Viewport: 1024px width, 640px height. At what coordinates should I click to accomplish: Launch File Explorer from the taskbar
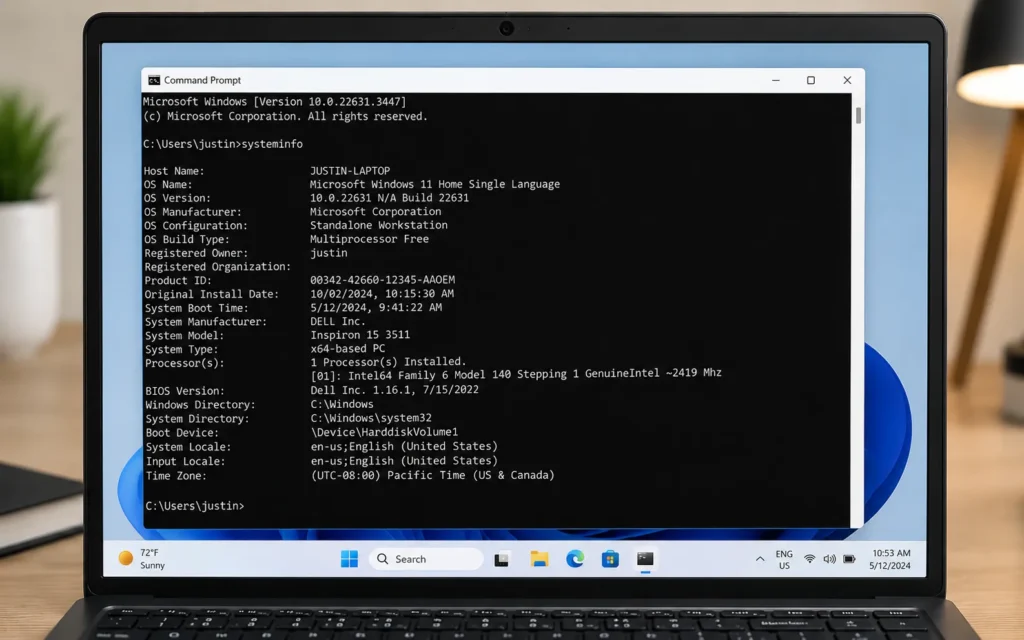click(539, 559)
